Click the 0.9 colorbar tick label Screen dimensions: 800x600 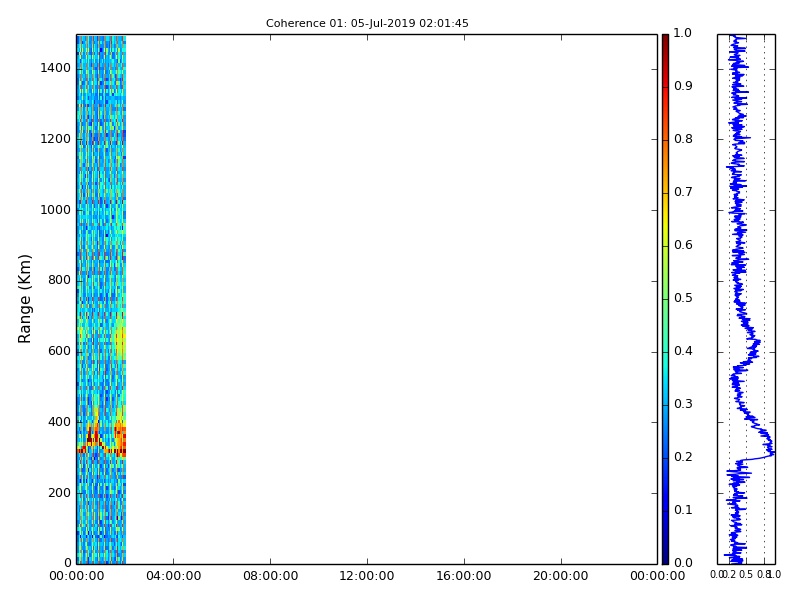tap(683, 86)
